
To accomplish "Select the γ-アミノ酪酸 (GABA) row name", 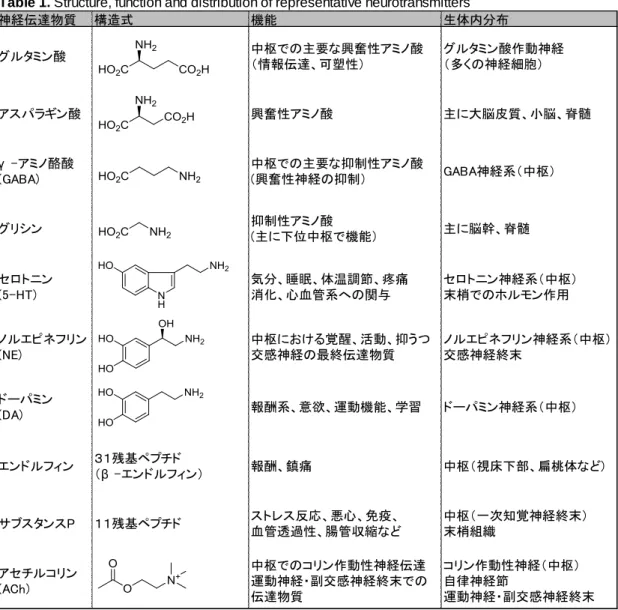I will (x=37, y=171).
